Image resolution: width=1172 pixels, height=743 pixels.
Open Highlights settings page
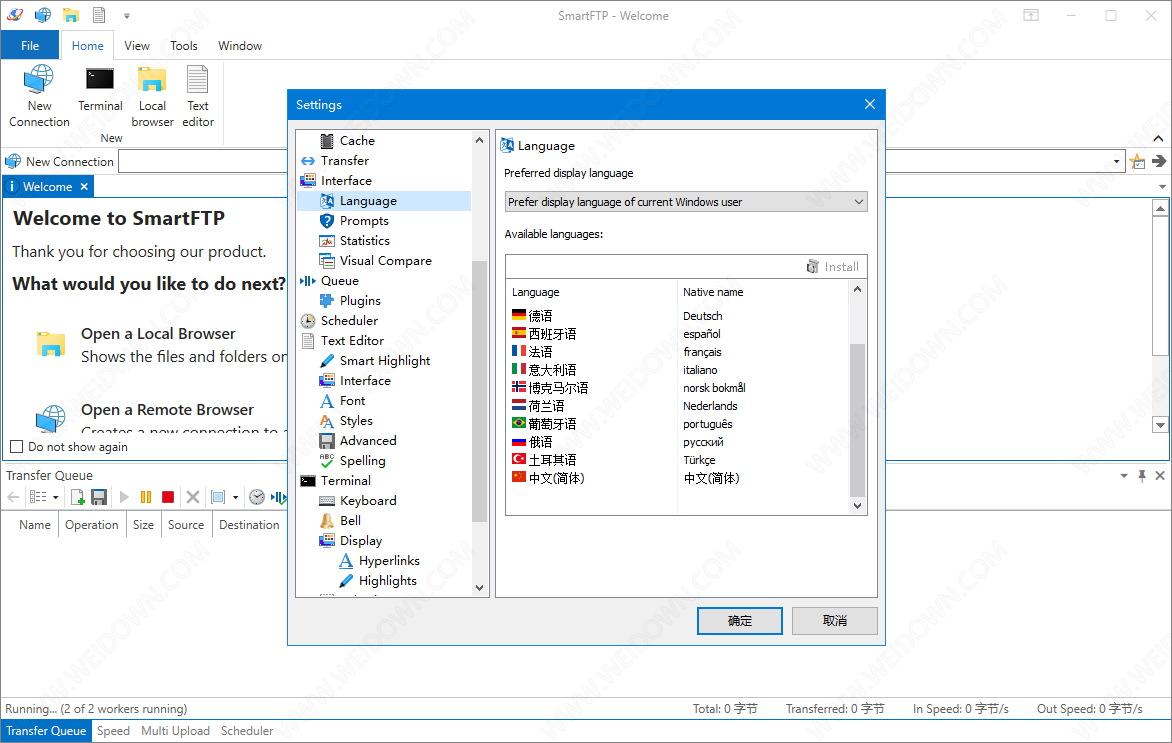point(387,581)
